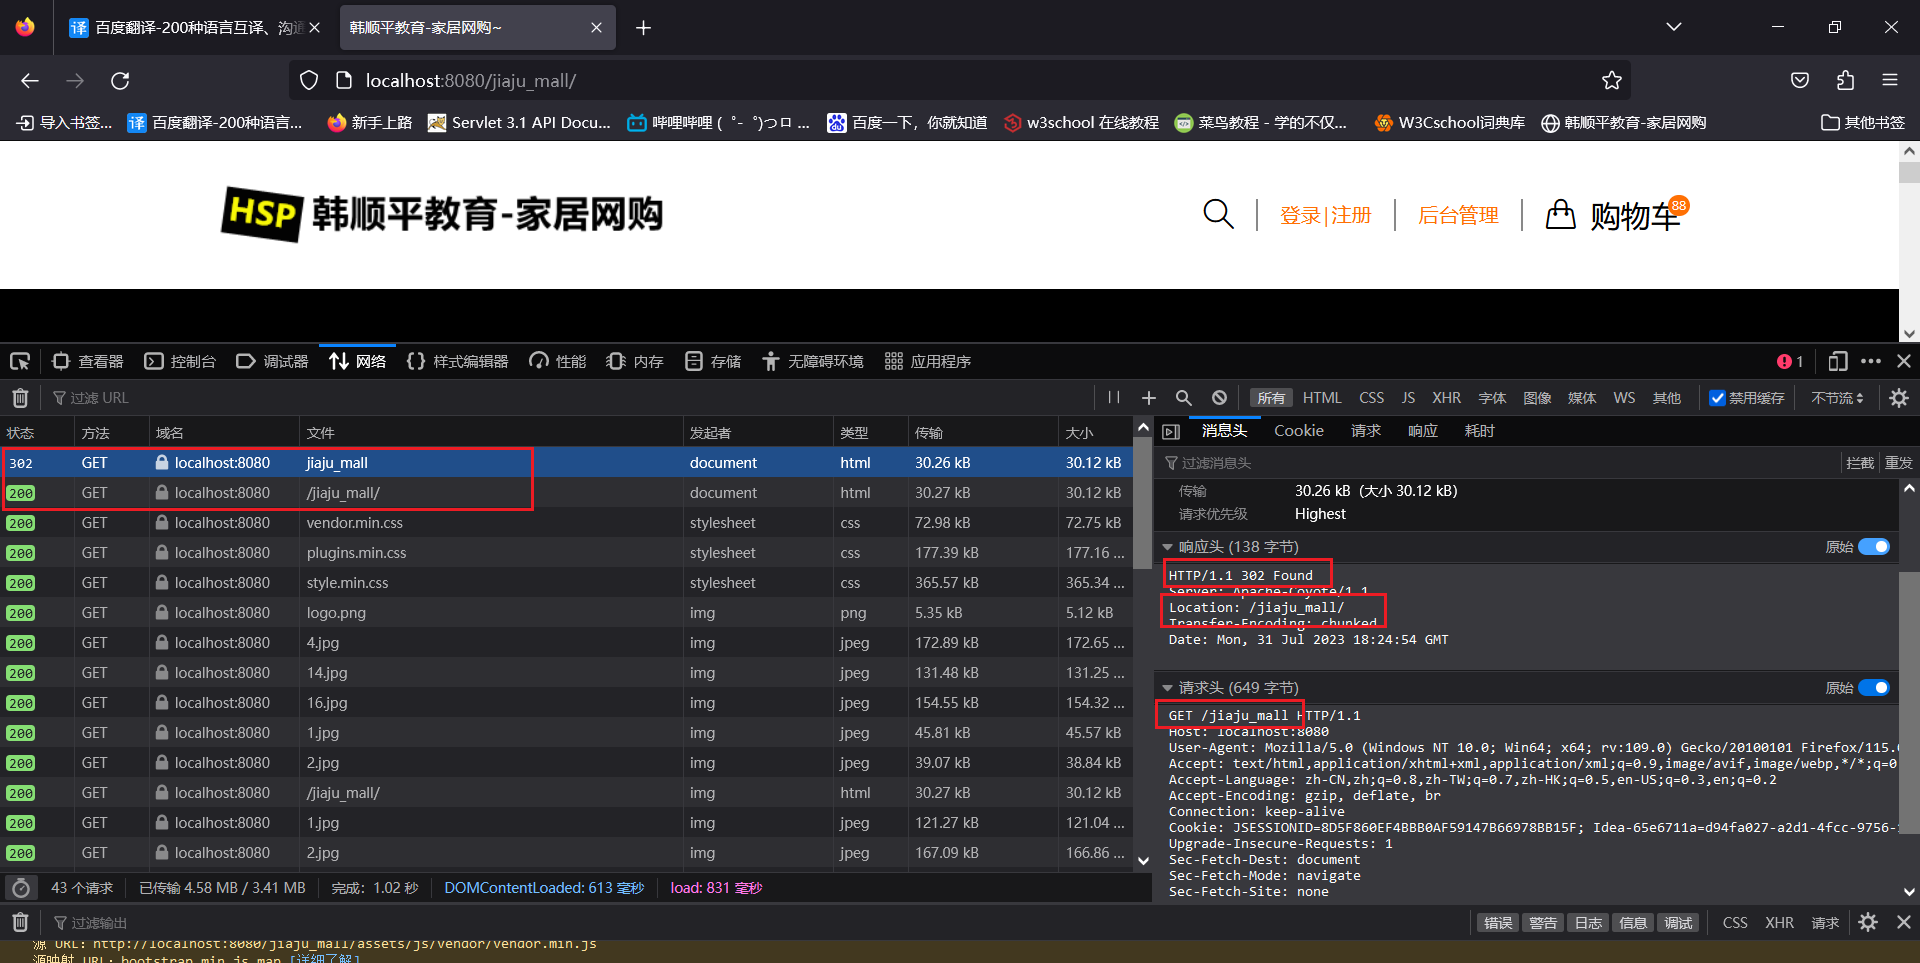Image resolution: width=1920 pixels, height=963 pixels.
Task: Pause network recording with pause icon
Action: [1114, 398]
